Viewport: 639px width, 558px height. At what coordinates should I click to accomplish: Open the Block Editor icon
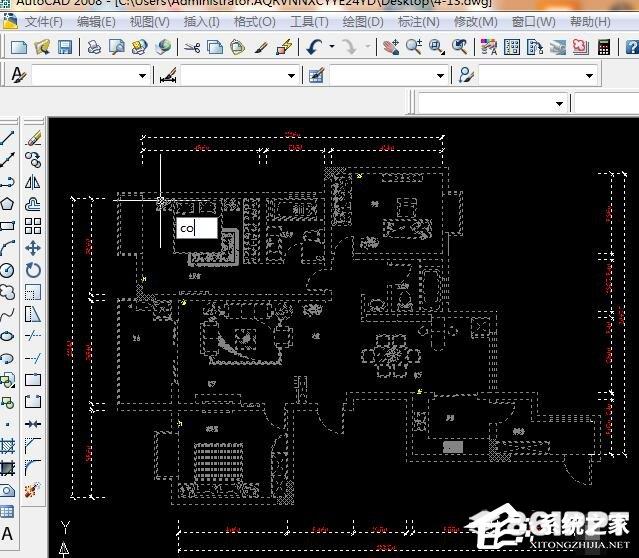point(284,47)
